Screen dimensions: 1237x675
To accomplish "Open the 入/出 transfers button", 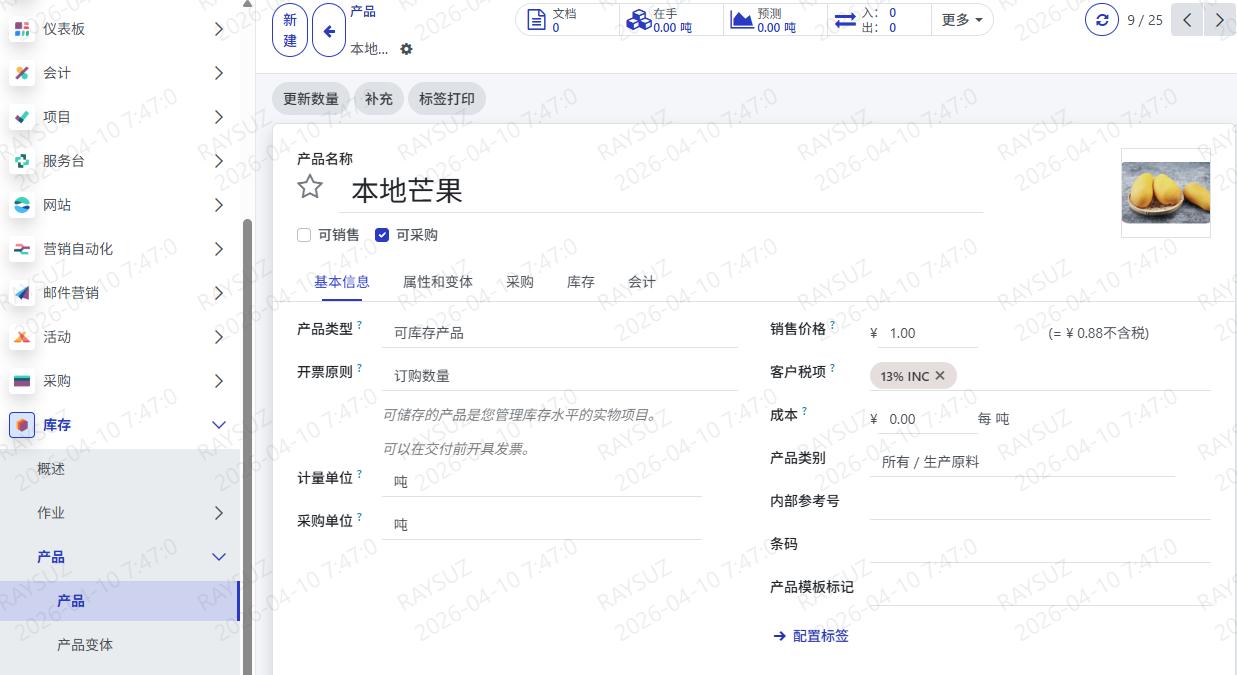I will pos(879,20).
